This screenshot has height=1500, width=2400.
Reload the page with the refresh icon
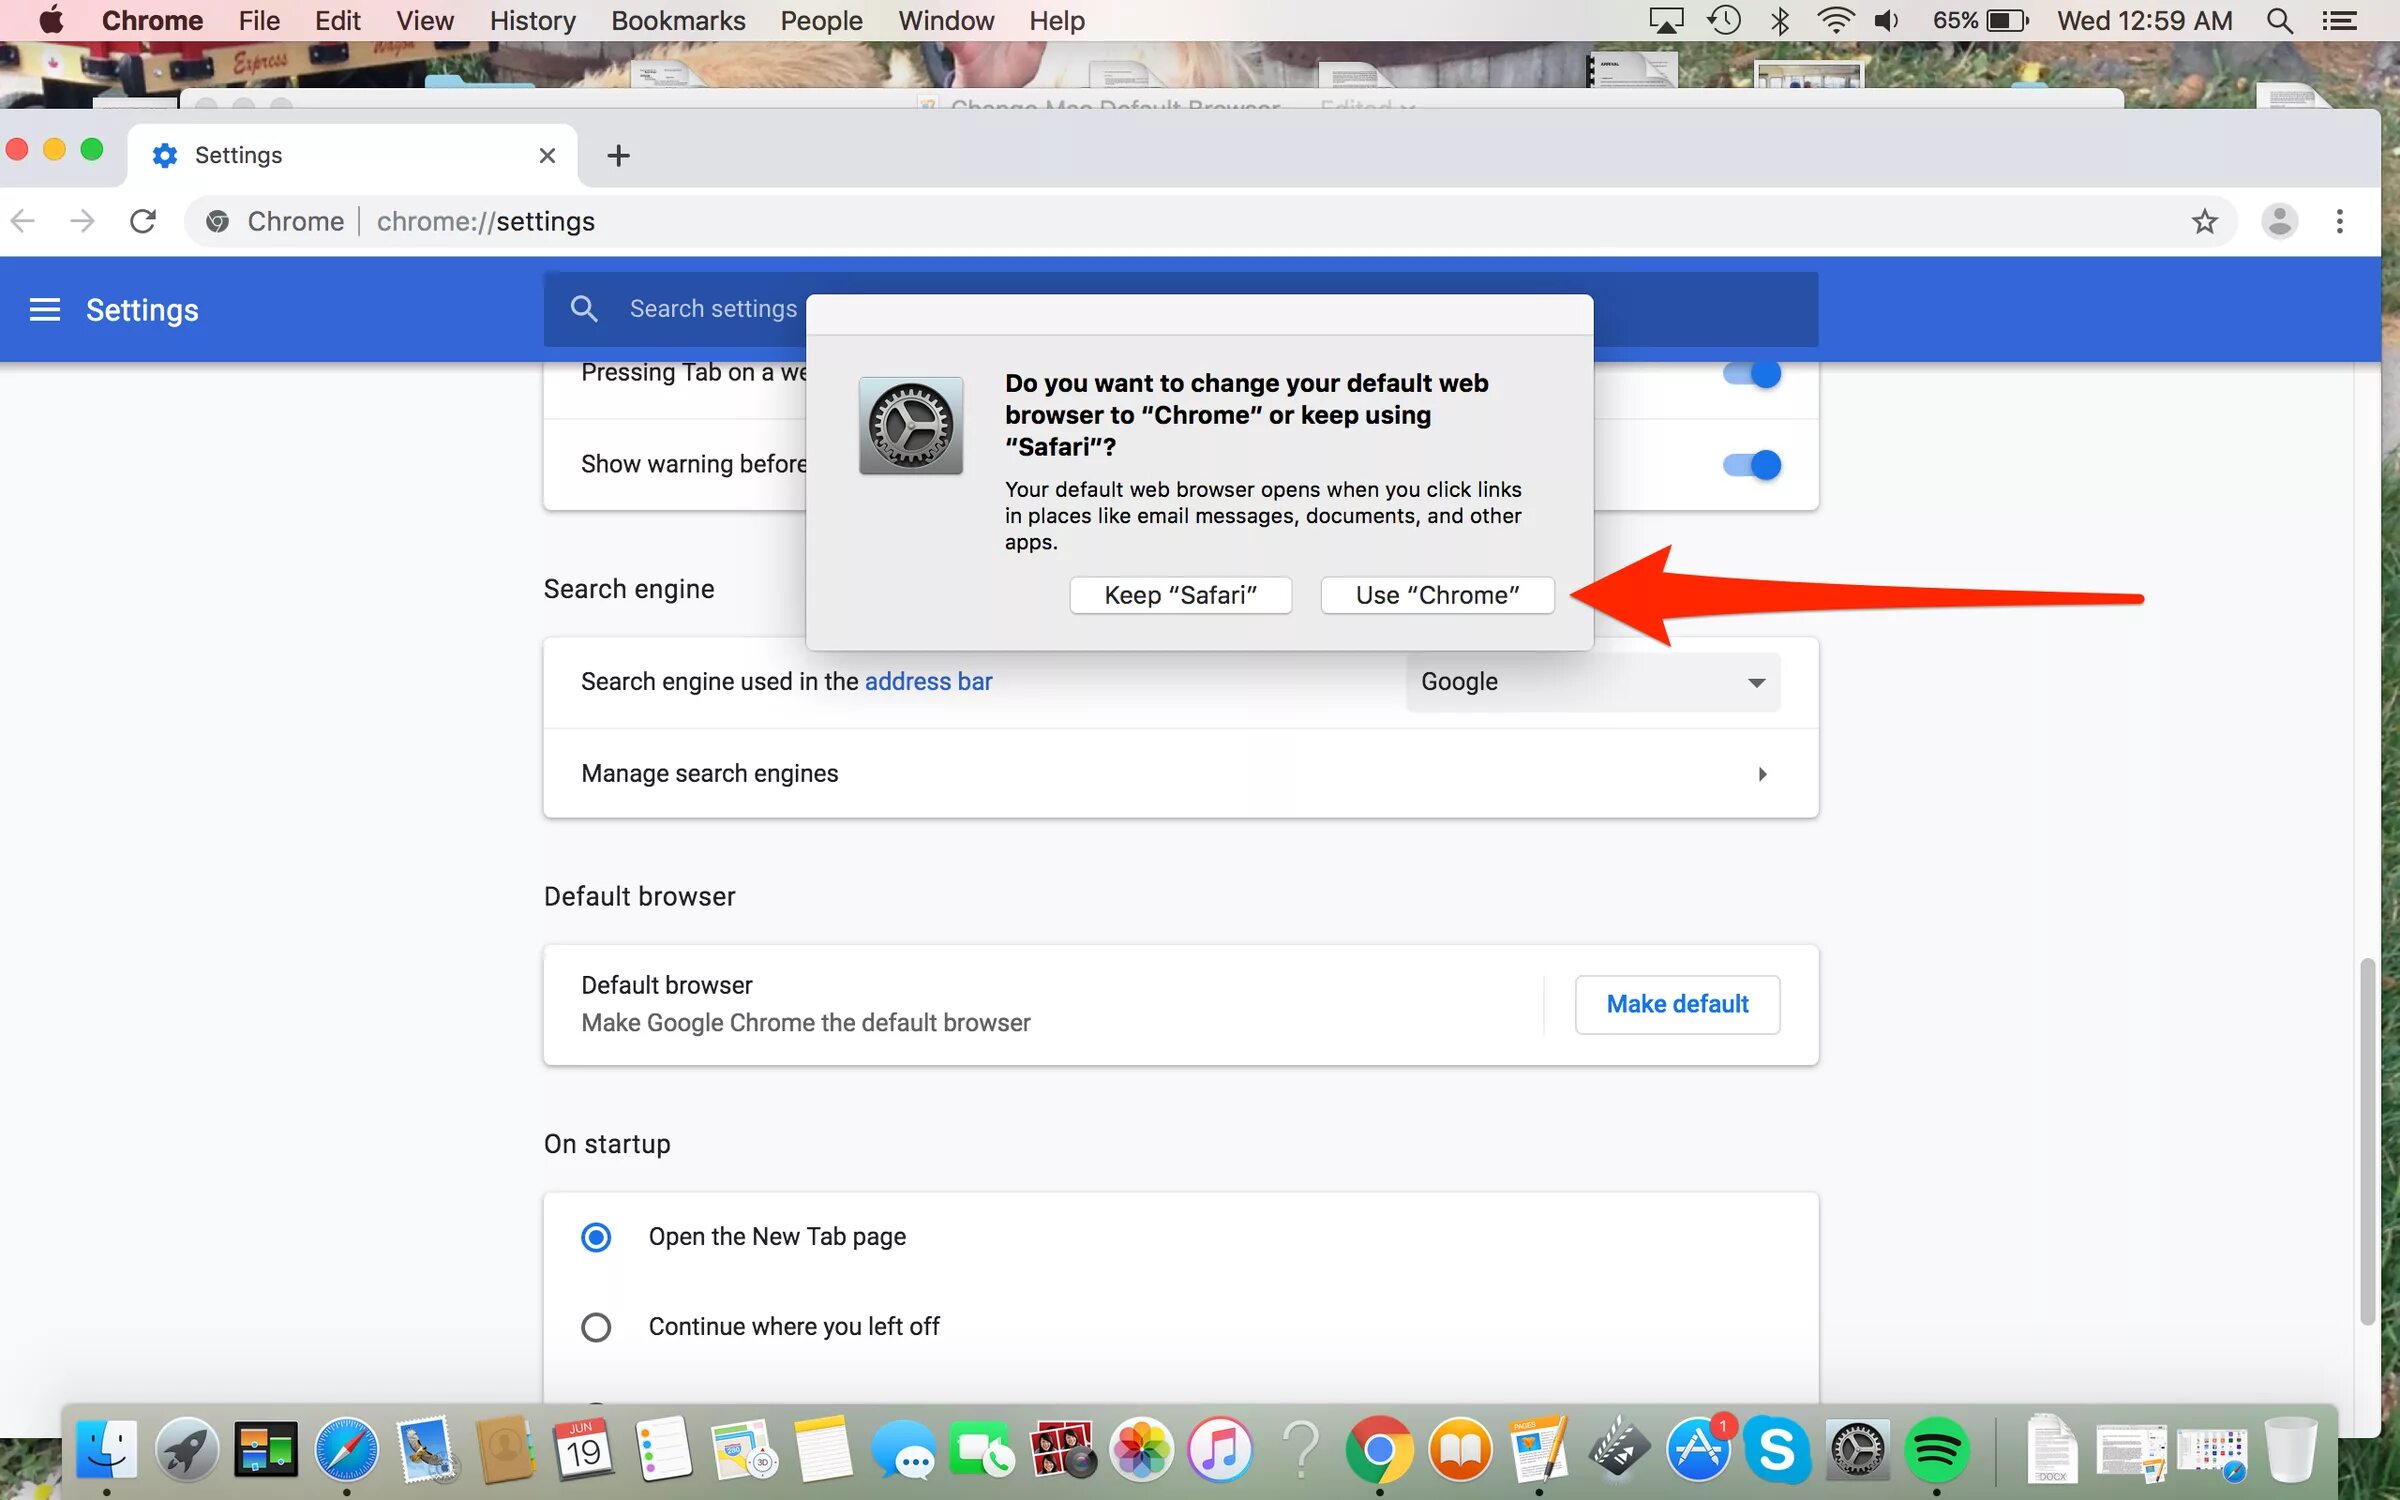pyautogui.click(x=143, y=221)
